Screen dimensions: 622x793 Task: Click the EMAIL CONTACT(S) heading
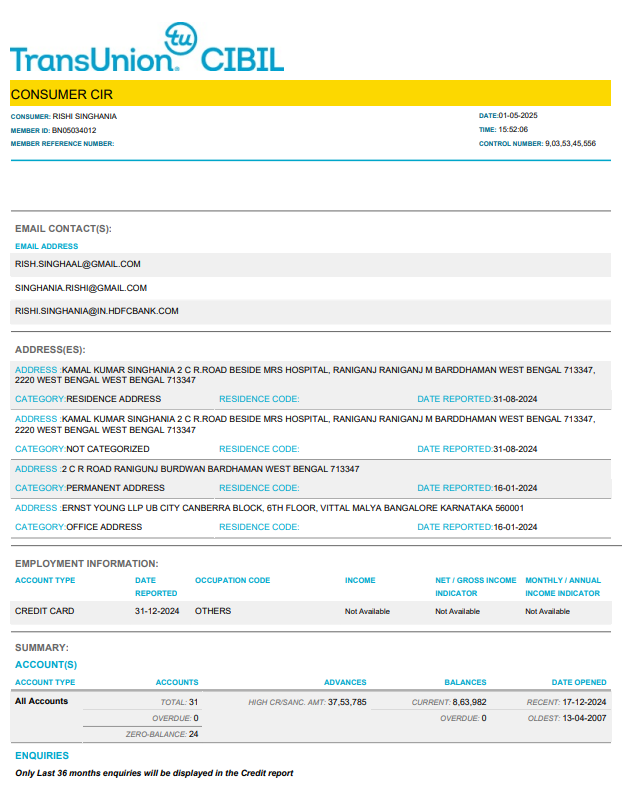63,229
